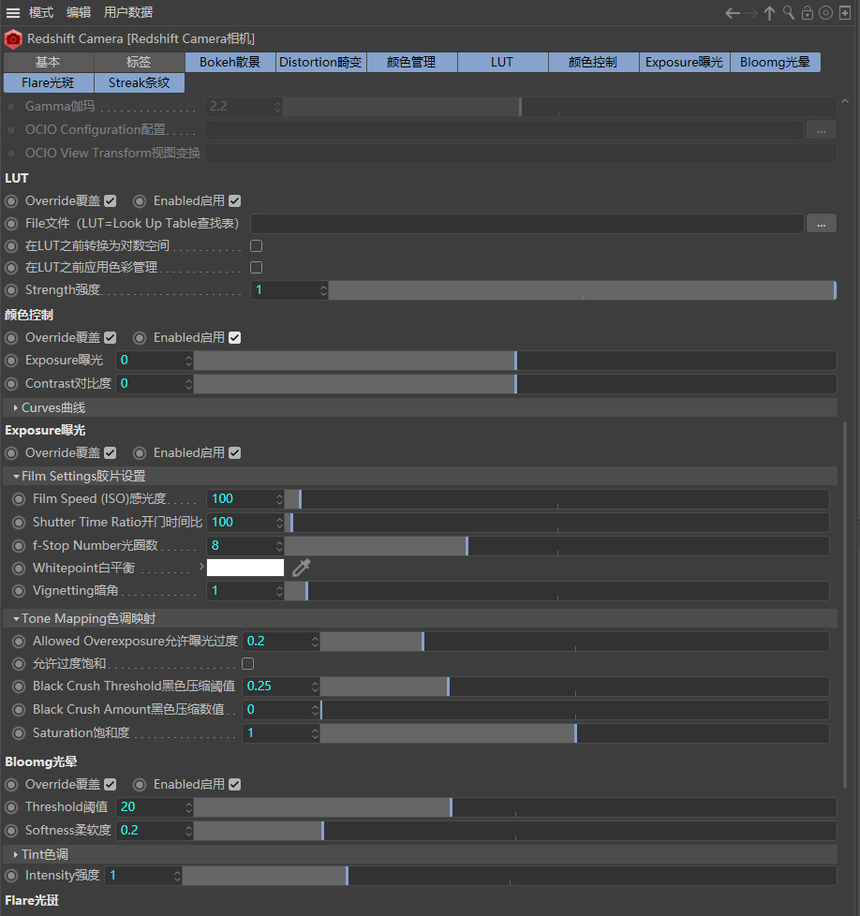Click the animation dot beside Saturation饱和度
Screen dimensions: 860x916
pos(19,733)
